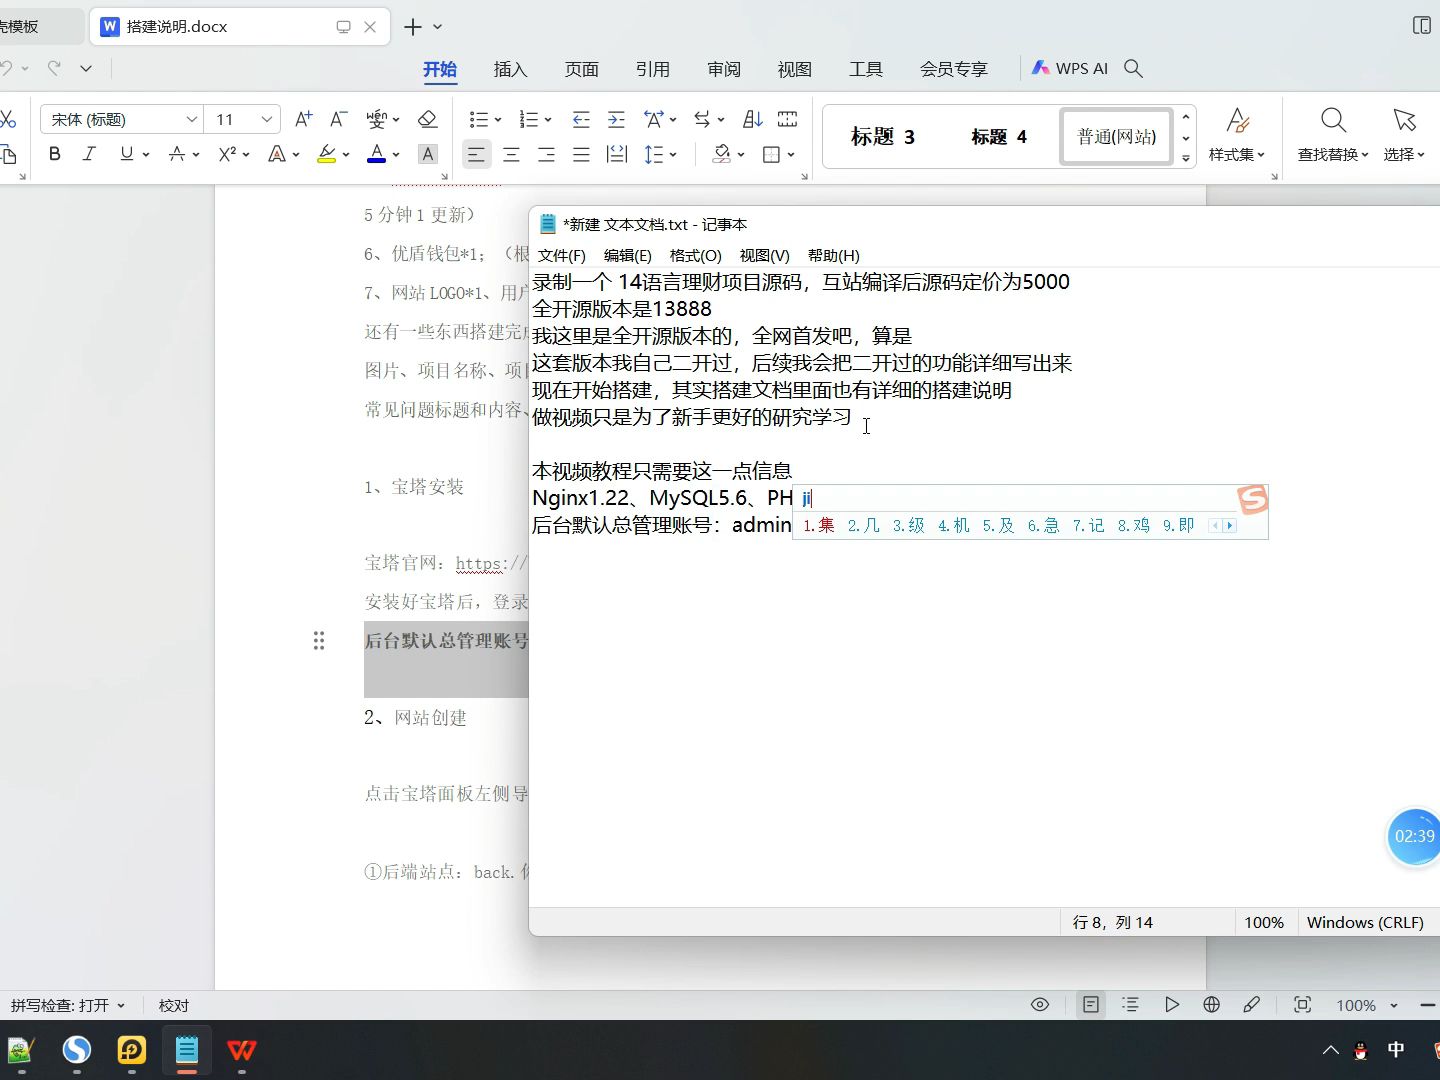The width and height of the screenshot is (1440, 1080).
Task: Insert numbered list
Action: (x=529, y=119)
